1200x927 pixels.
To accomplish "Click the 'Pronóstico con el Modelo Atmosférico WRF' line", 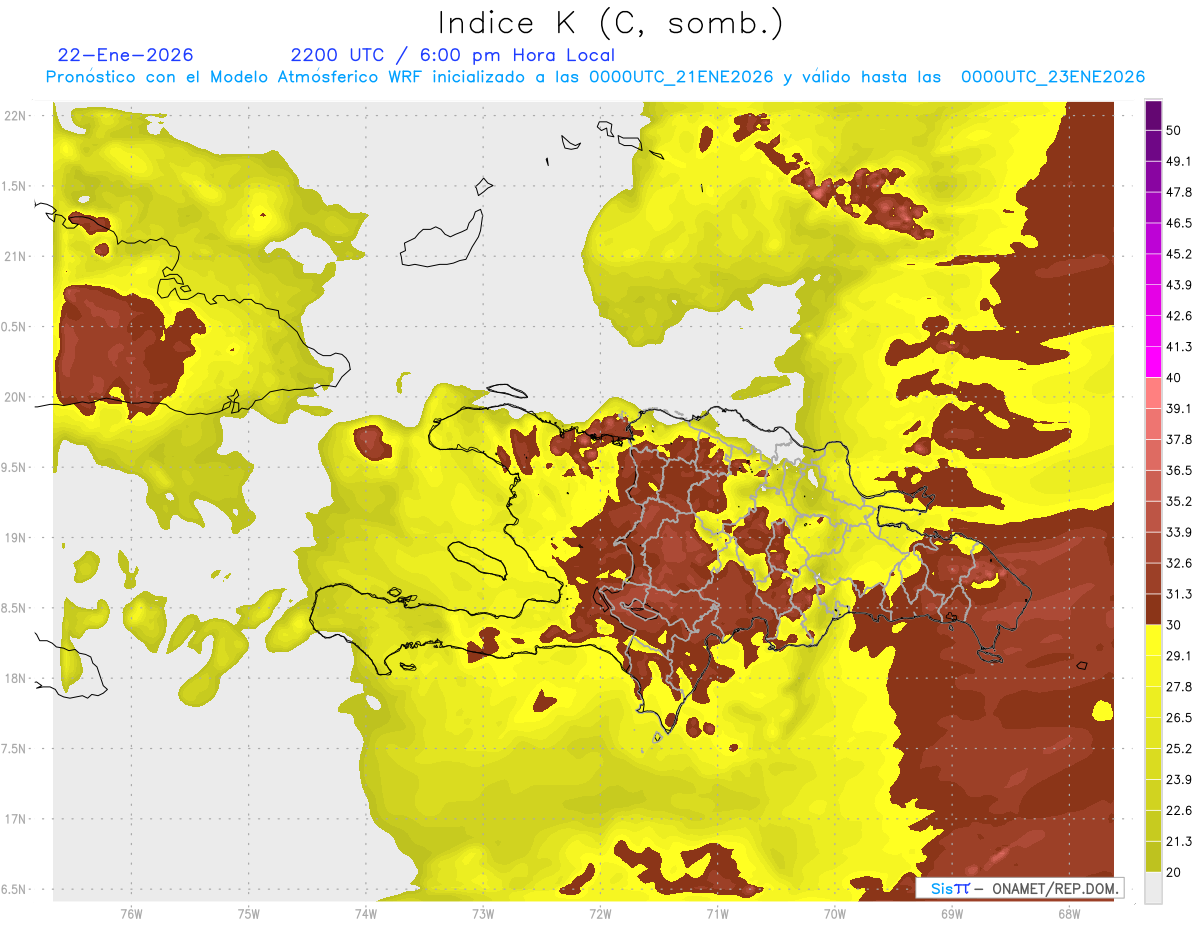I will [595, 77].
